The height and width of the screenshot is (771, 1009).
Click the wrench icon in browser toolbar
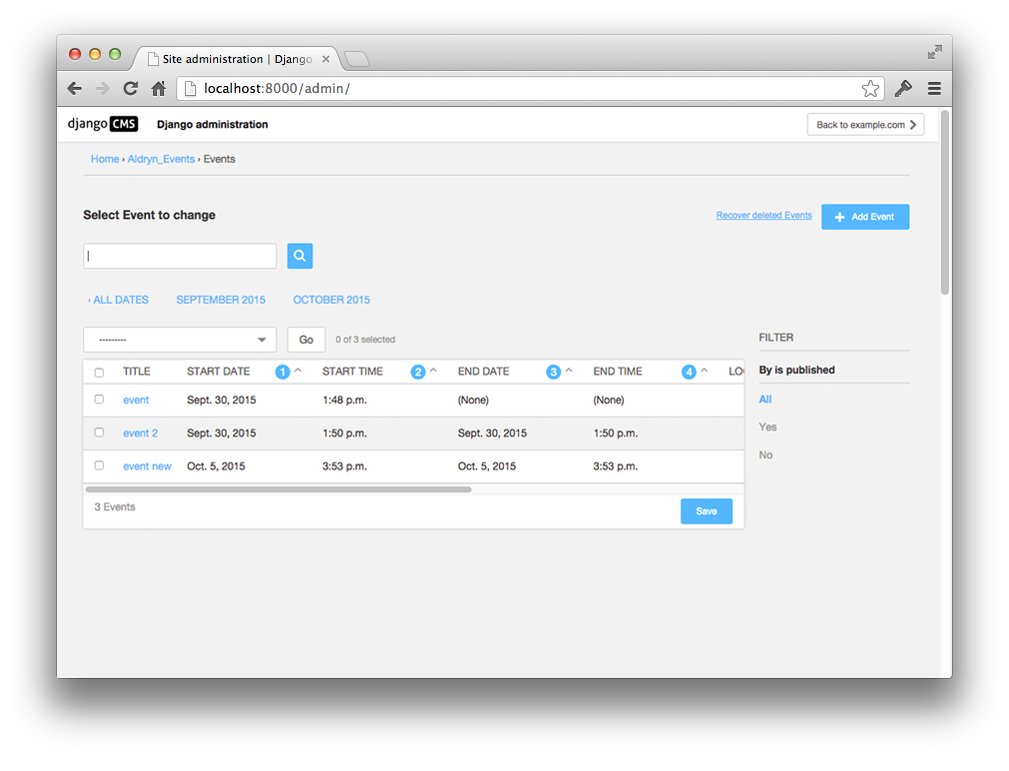point(903,89)
